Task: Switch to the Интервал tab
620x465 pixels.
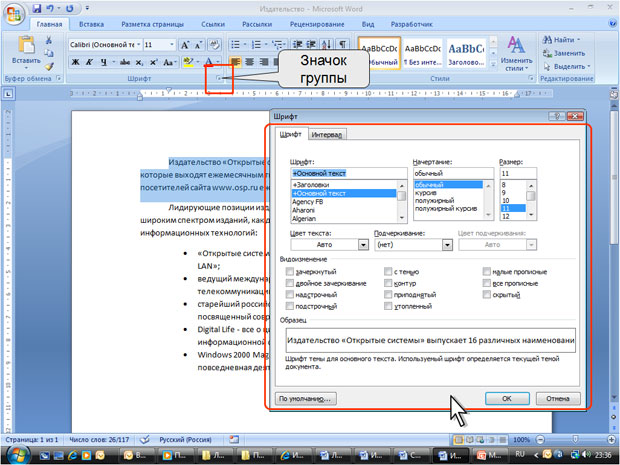Action: pyautogui.click(x=327, y=134)
